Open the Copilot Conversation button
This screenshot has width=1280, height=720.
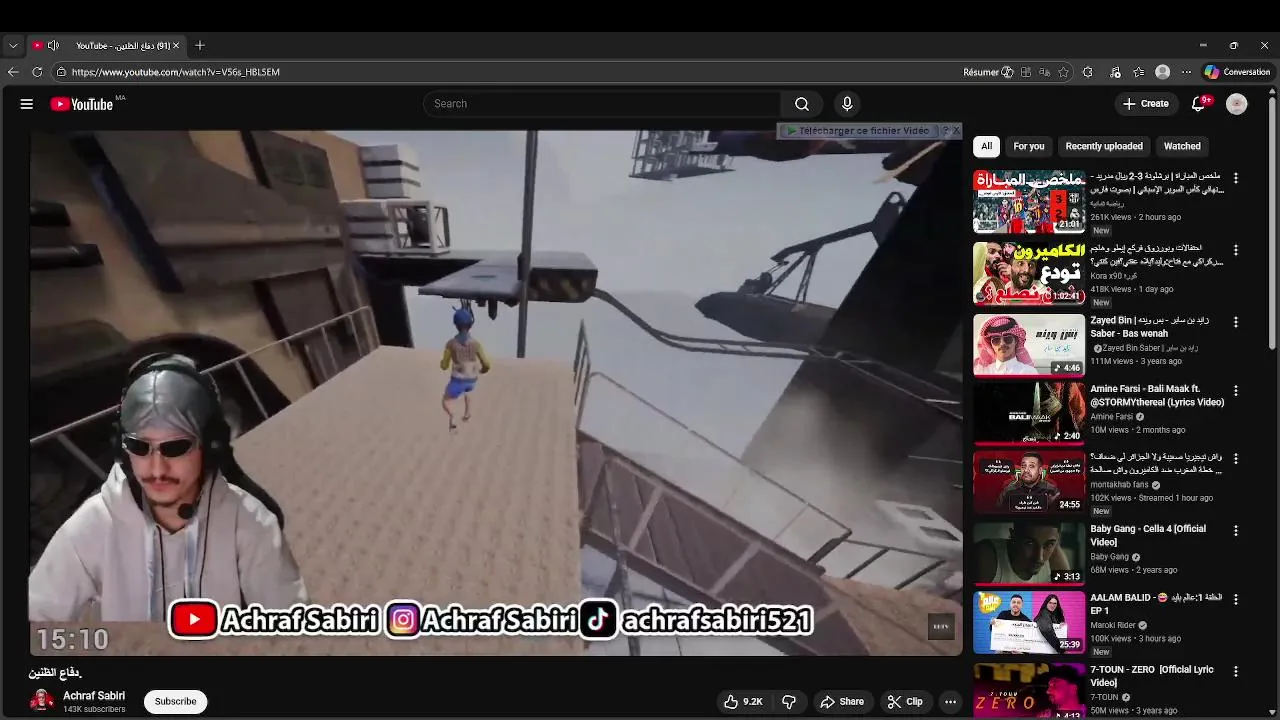coord(1237,72)
